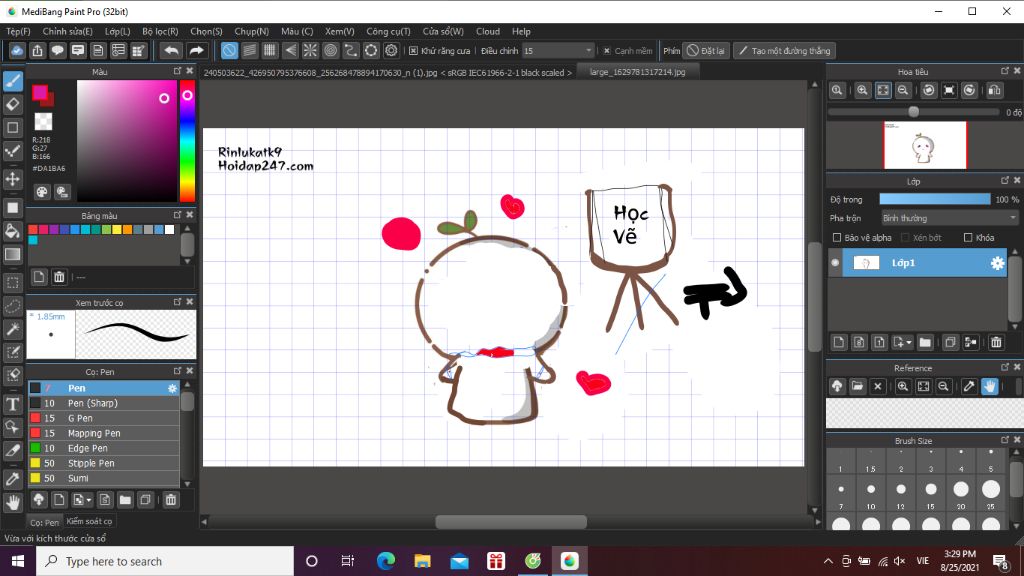Select the Eyedropper tool
The height and width of the screenshot is (576, 1024).
point(12,479)
